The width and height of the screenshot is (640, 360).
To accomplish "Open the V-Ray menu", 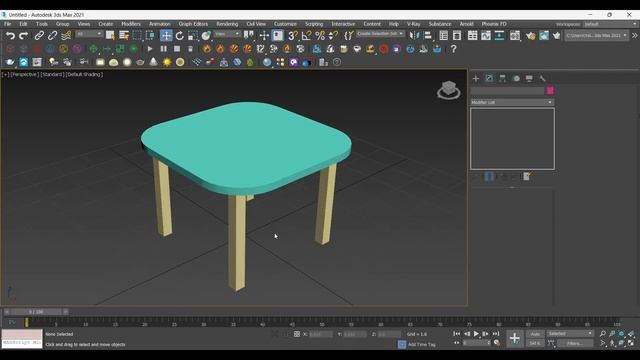I will click(413, 24).
